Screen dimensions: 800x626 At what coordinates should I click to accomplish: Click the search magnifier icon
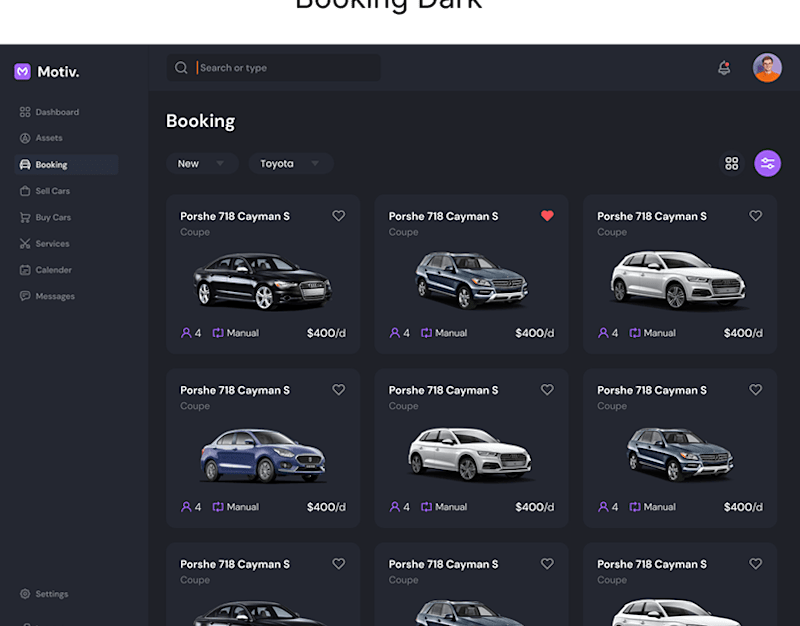click(181, 67)
